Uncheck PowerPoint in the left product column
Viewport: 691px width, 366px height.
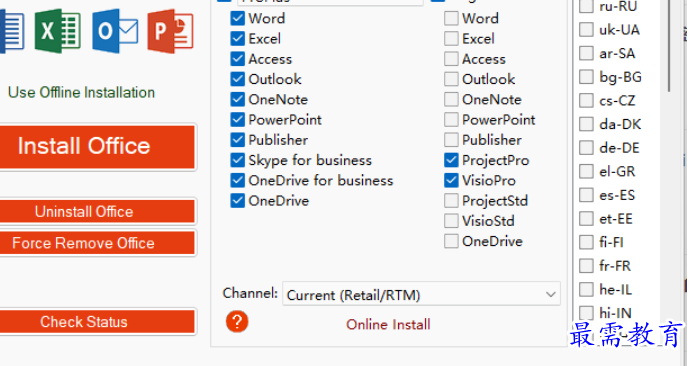[x=237, y=120]
